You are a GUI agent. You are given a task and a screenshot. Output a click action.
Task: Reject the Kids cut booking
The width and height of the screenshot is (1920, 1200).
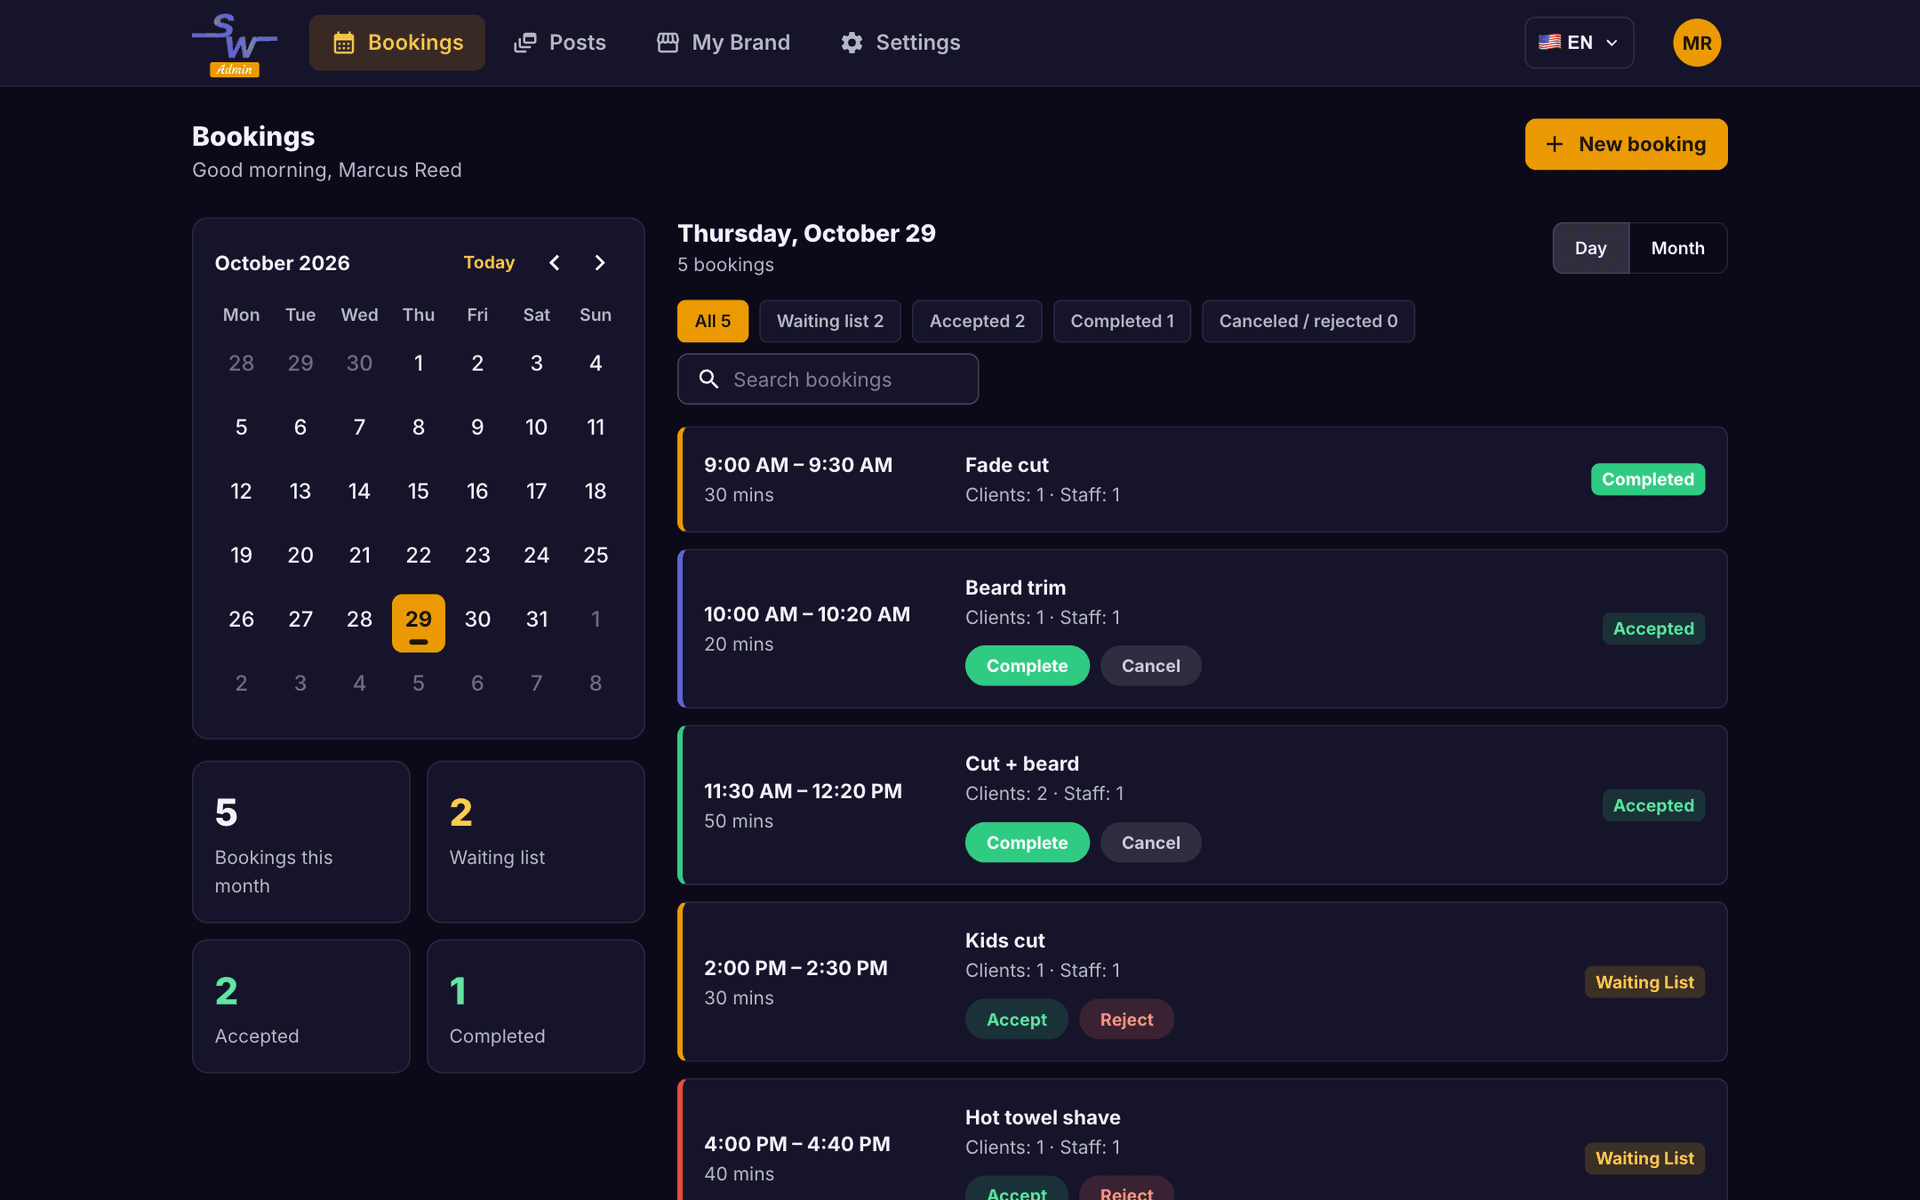click(1126, 1019)
